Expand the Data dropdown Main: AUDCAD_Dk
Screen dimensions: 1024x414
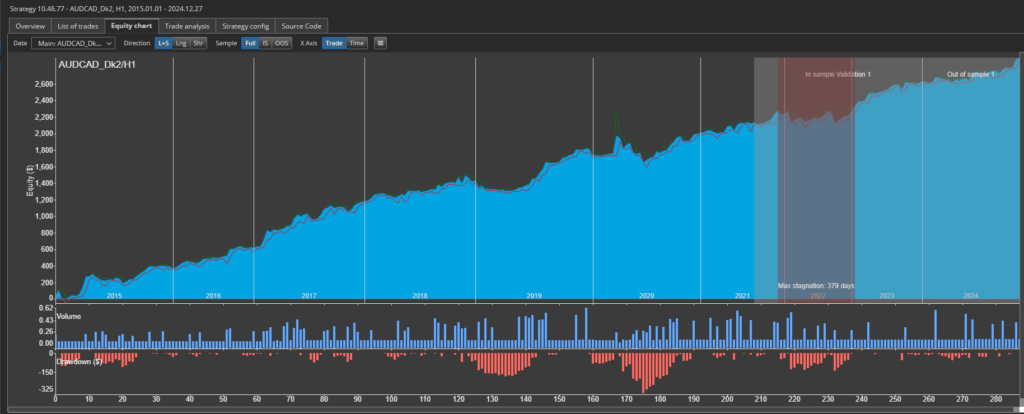tap(73, 43)
